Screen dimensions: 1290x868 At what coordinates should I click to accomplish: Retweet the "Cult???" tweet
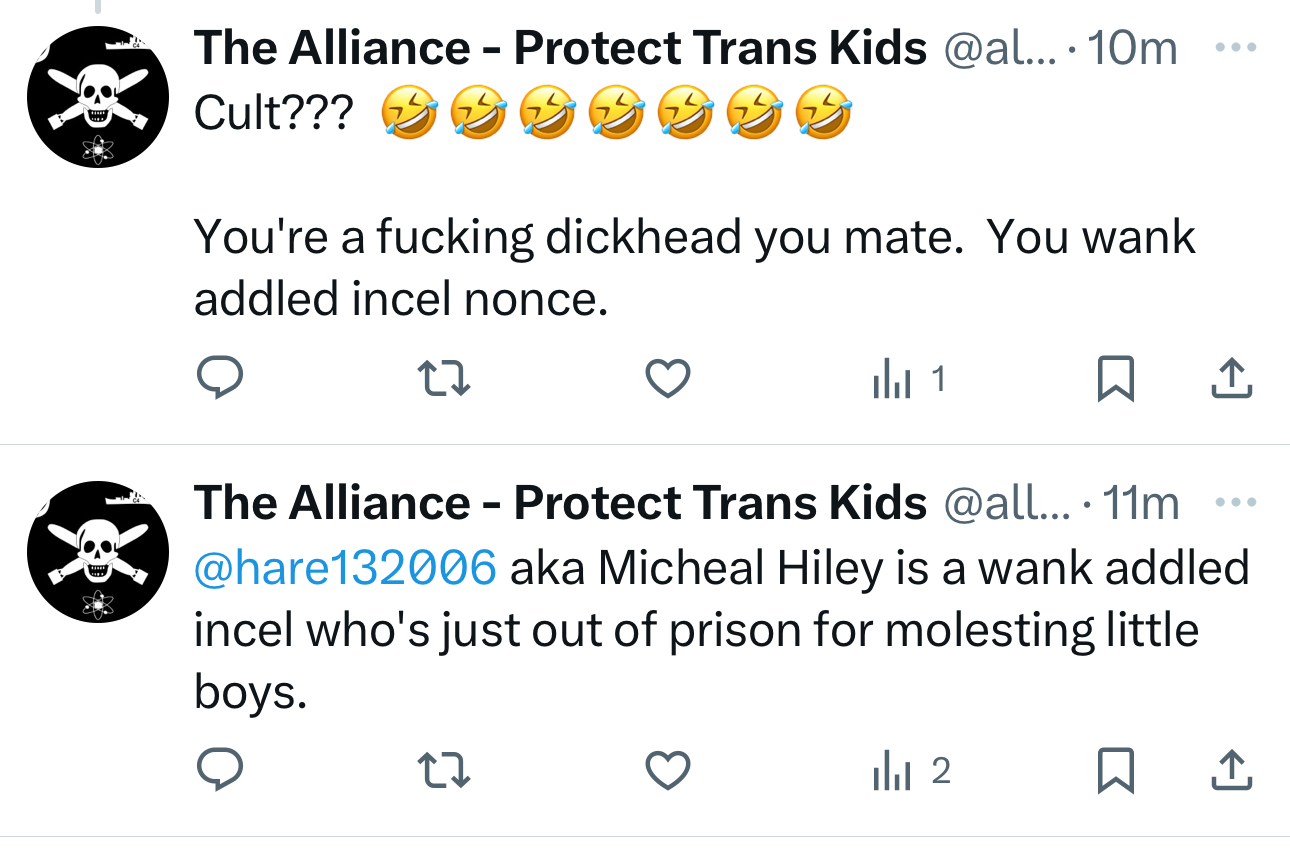(442, 378)
